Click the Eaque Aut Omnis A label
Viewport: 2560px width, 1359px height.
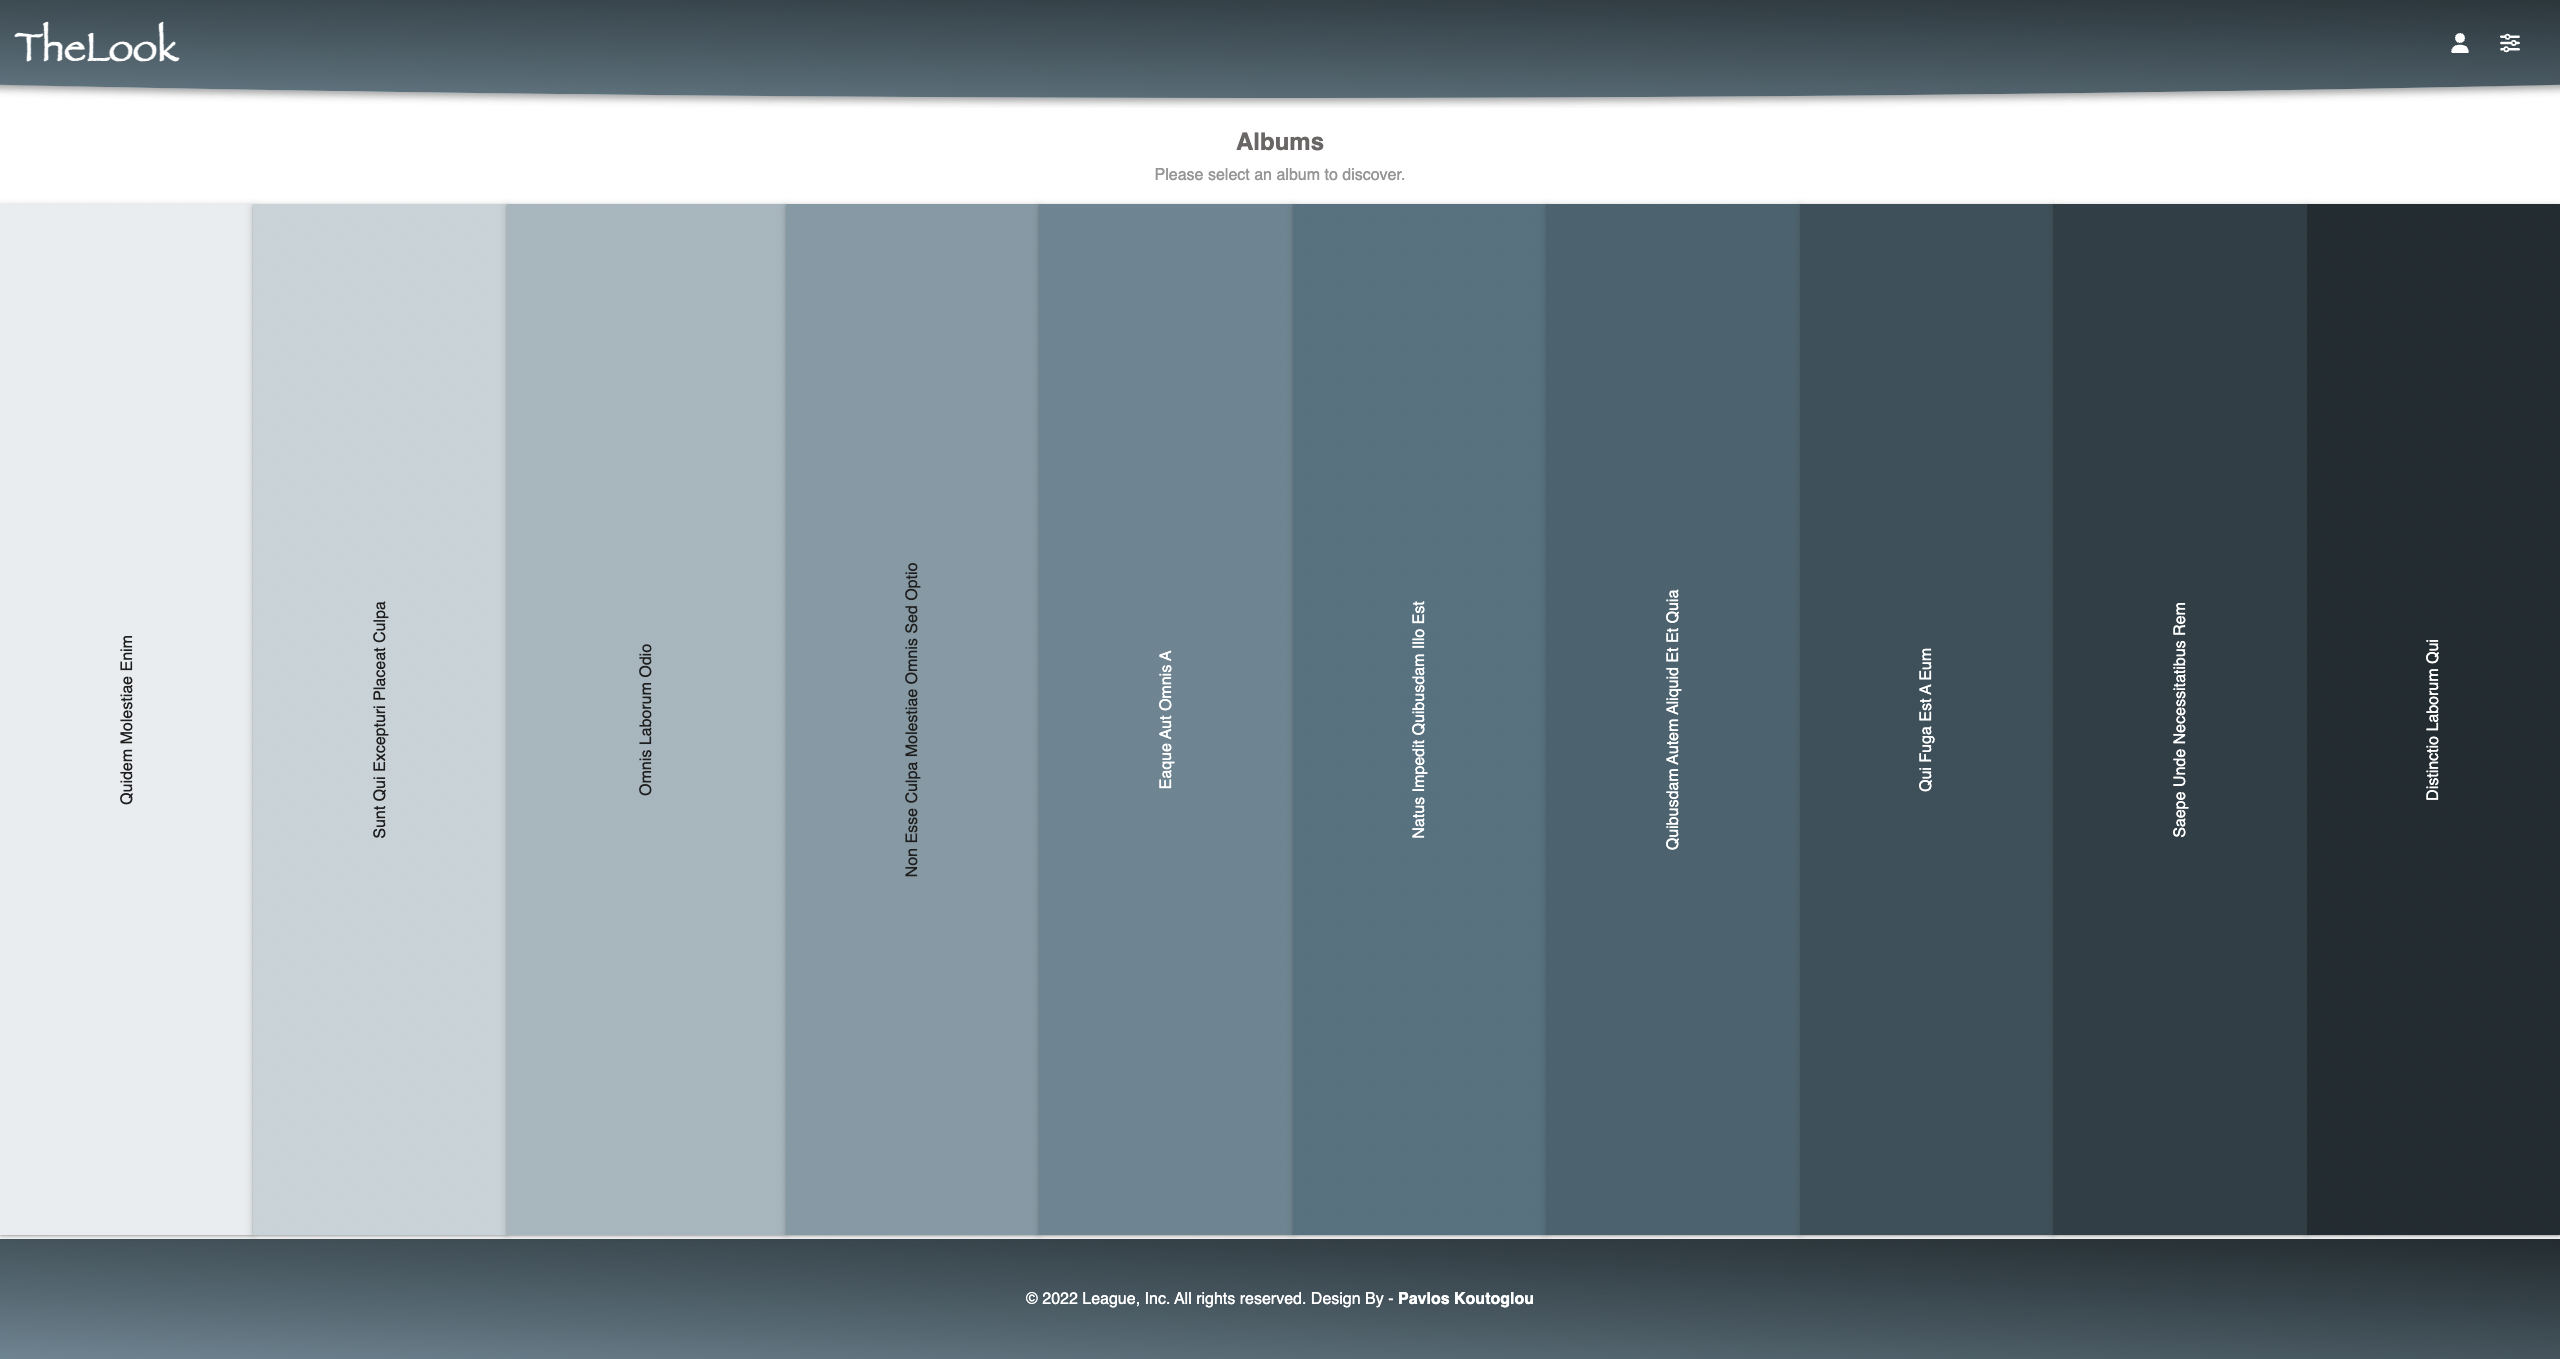(1165, 720)
